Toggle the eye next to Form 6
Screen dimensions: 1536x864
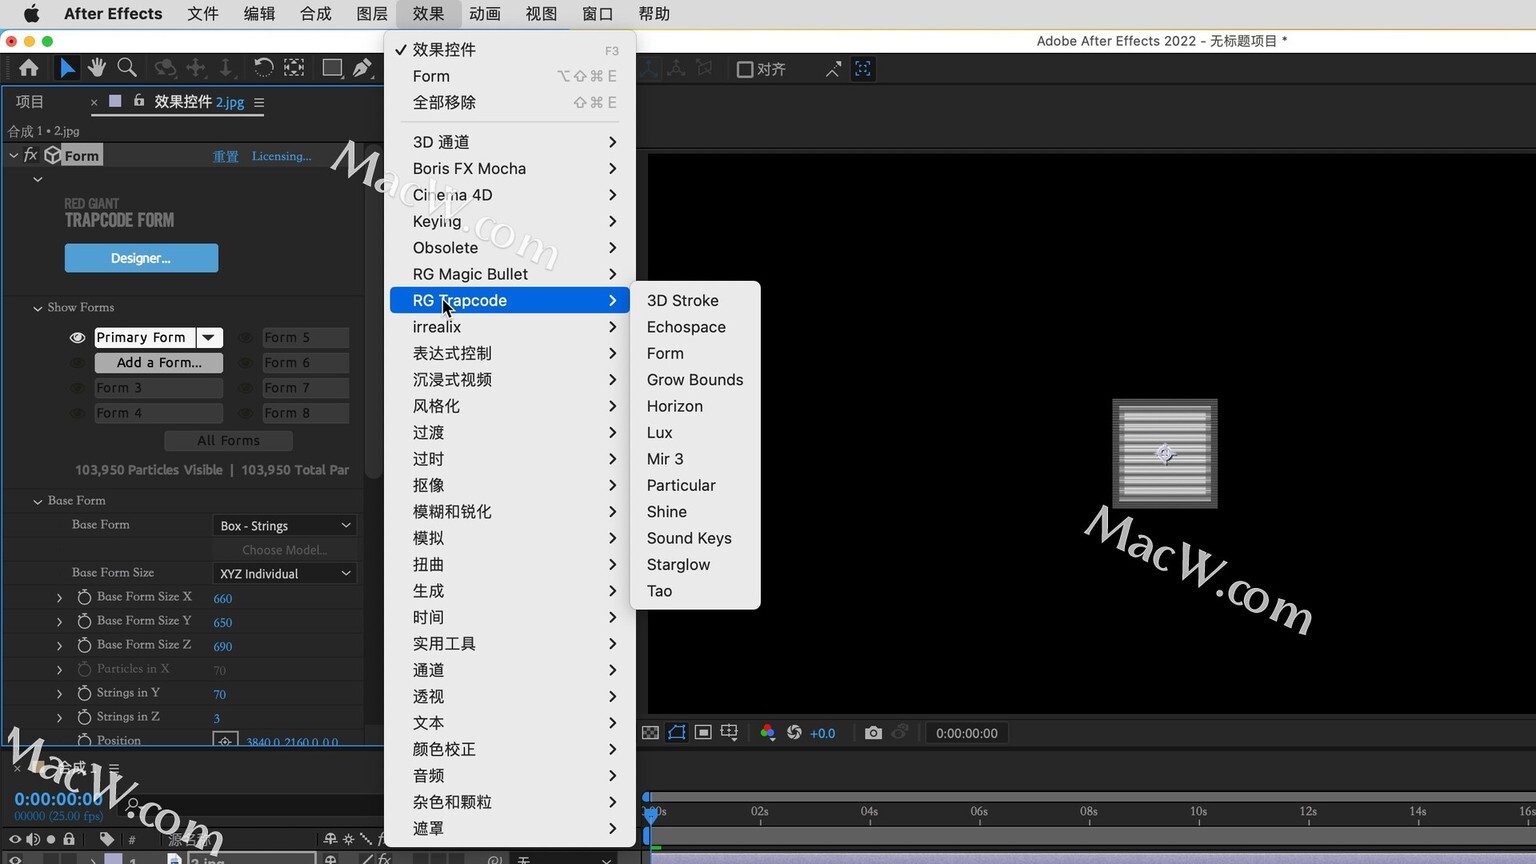click(x=245, y=363)
